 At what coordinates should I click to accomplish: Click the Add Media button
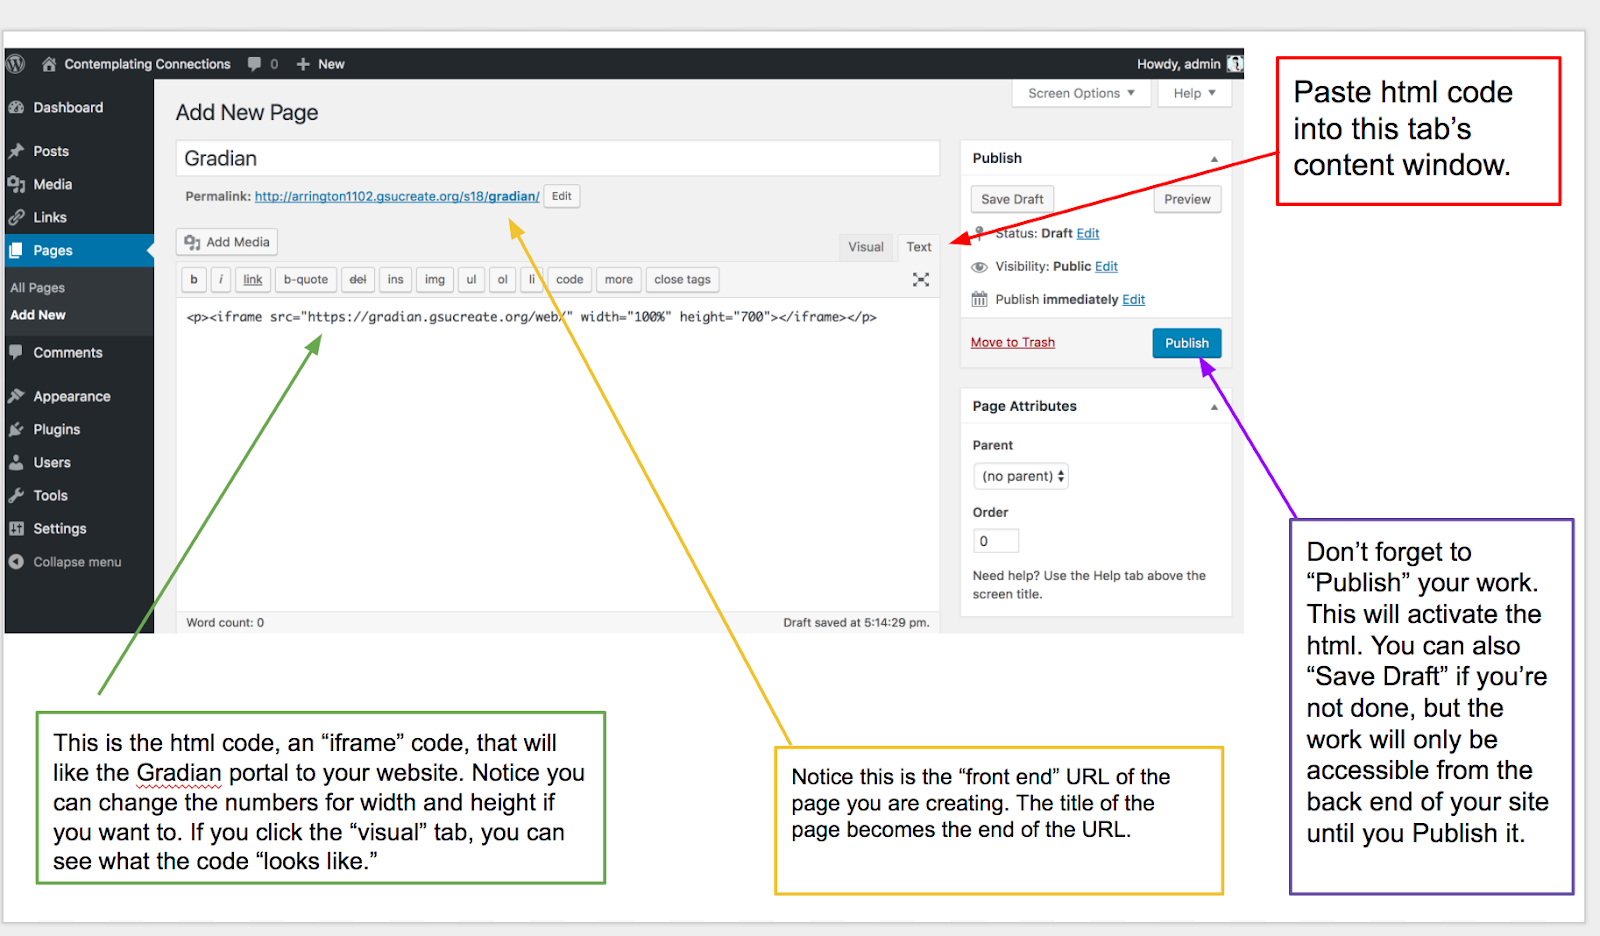click(x=227, y=242)
